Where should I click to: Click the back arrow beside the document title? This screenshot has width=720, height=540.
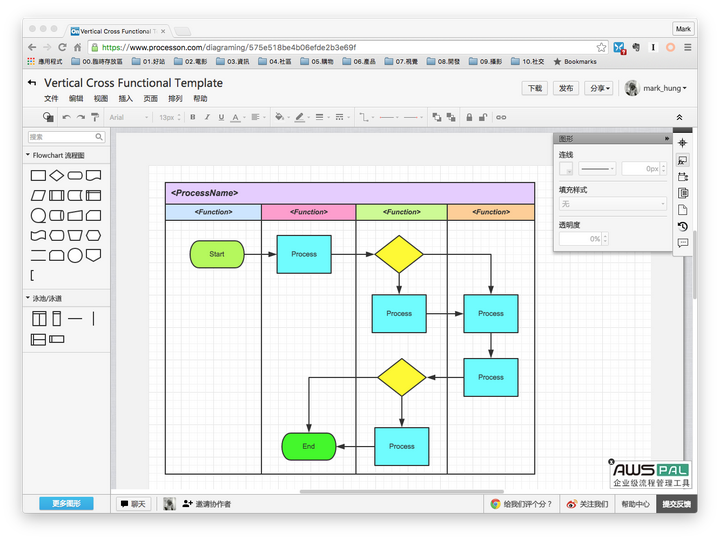[32, 83]
